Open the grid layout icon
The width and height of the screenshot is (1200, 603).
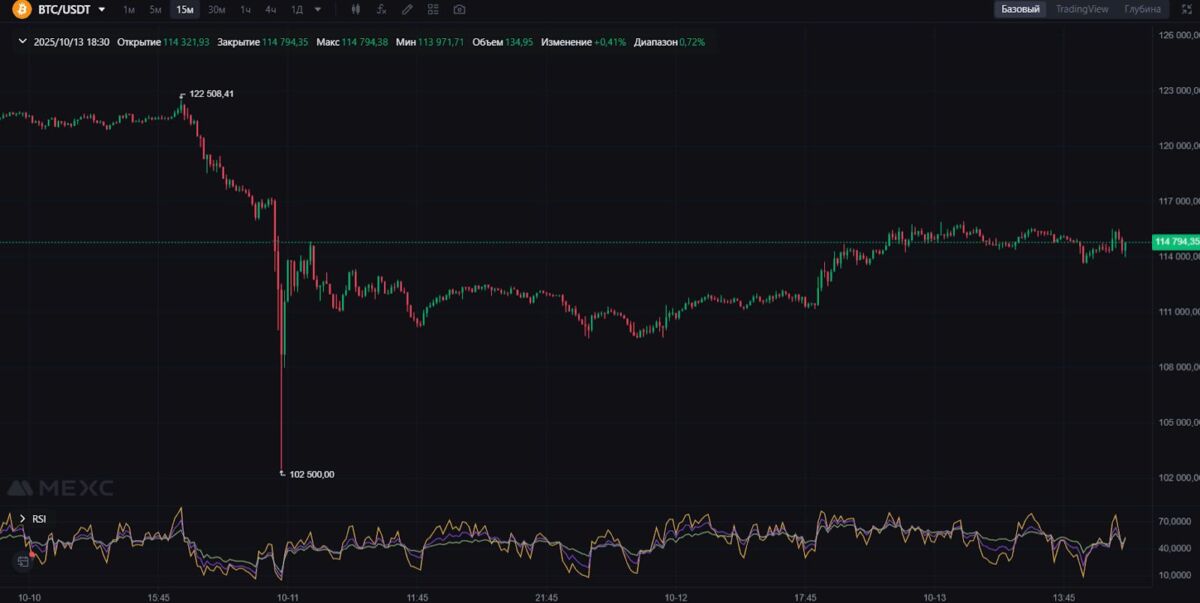pyautogui.click(x=433, y=9)
